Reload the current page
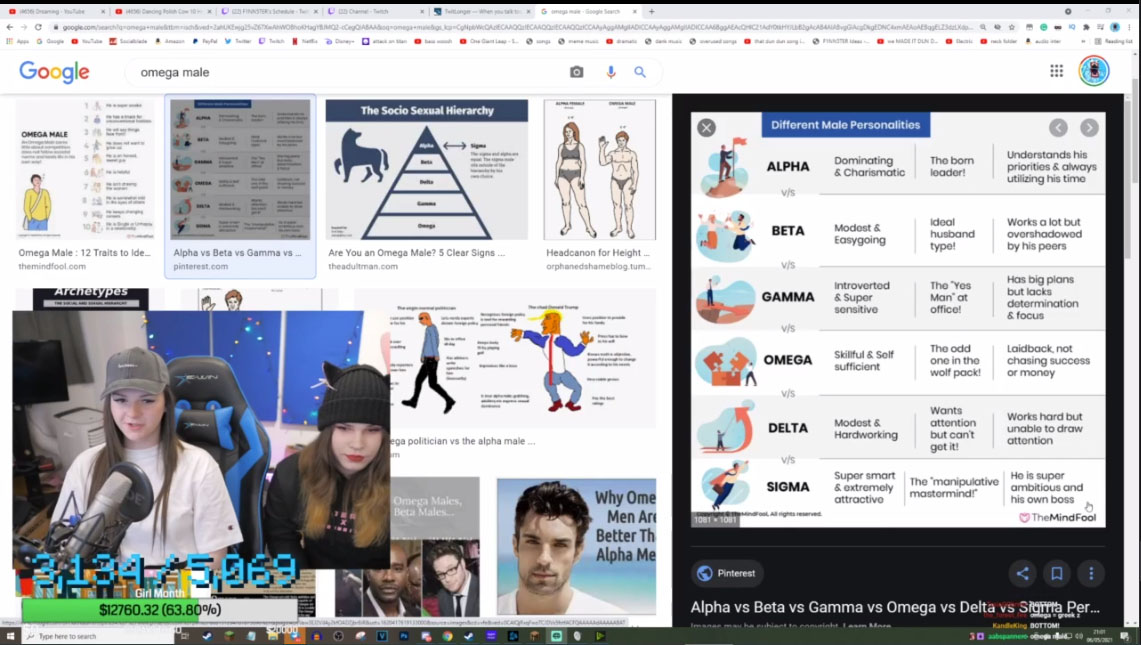Image resolution: width=1141 pixels, height=645 pixels. (x=38, y=27)
